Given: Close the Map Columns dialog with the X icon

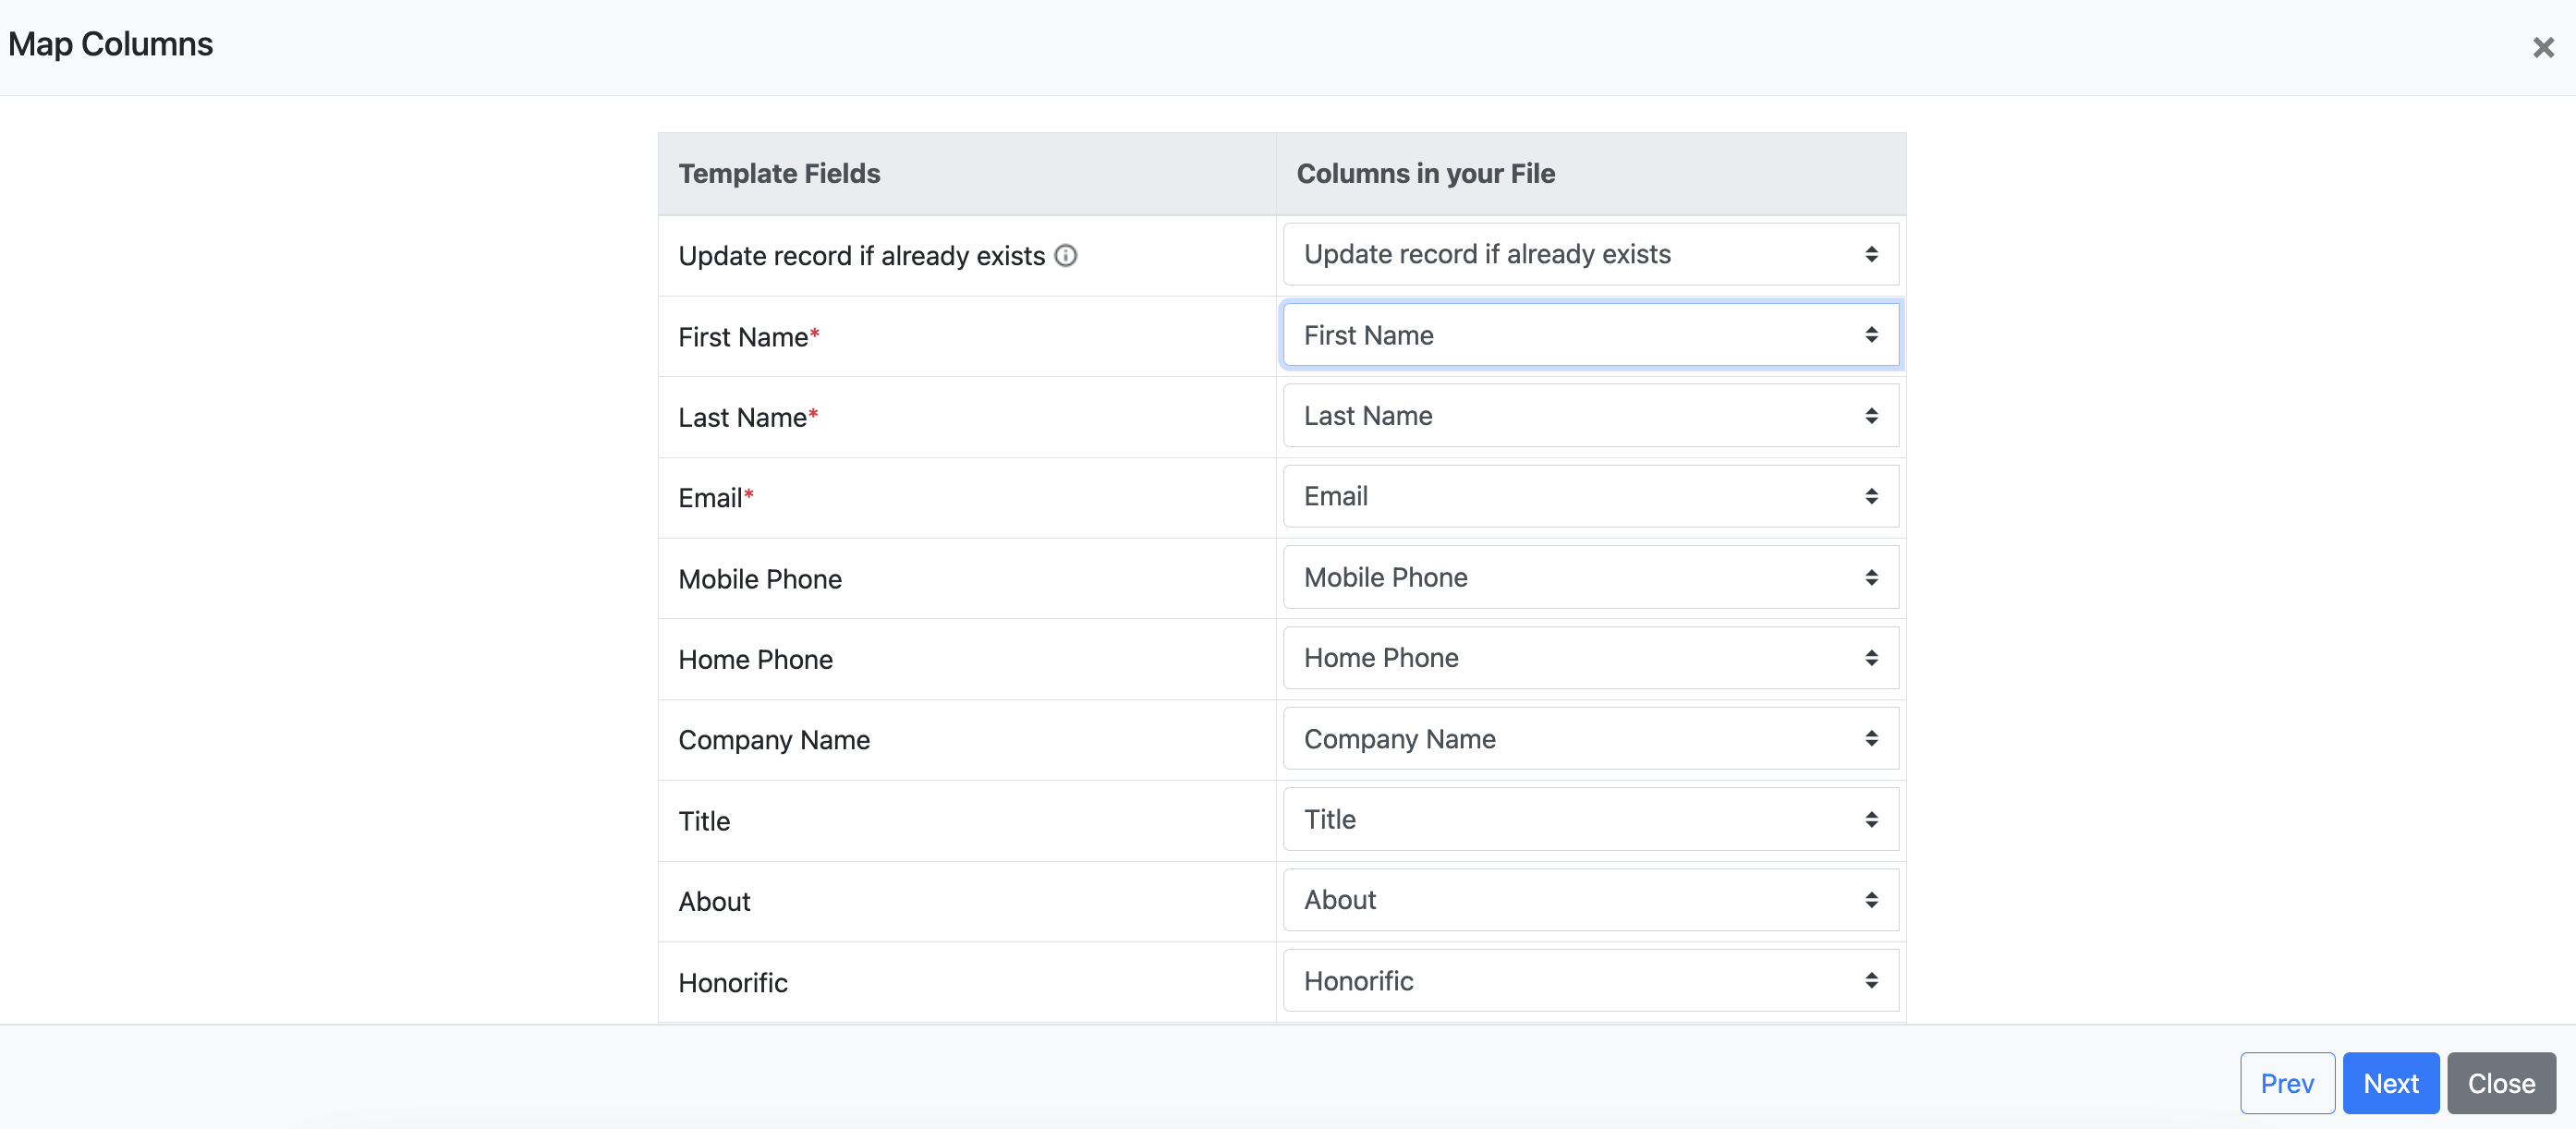Looking at the screenshot, I should pos(2543,47).
